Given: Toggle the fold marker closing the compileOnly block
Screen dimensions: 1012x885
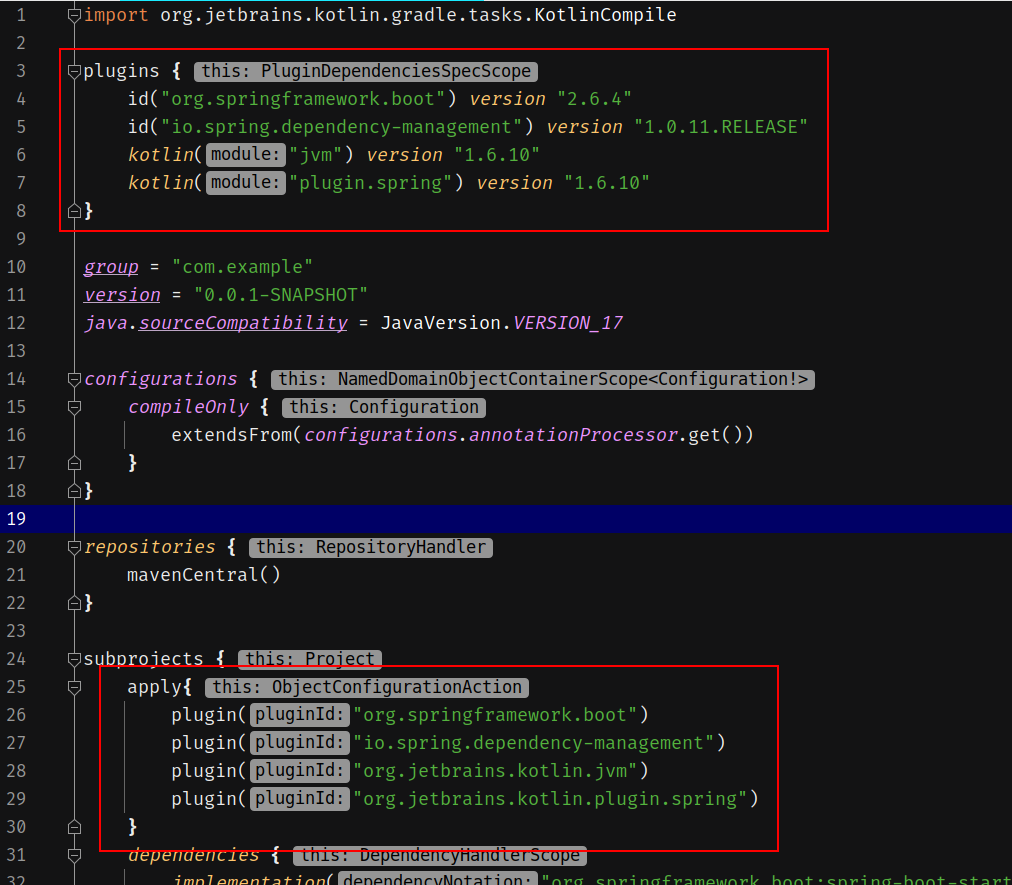Looking at the screenshot, I should 73,462.
